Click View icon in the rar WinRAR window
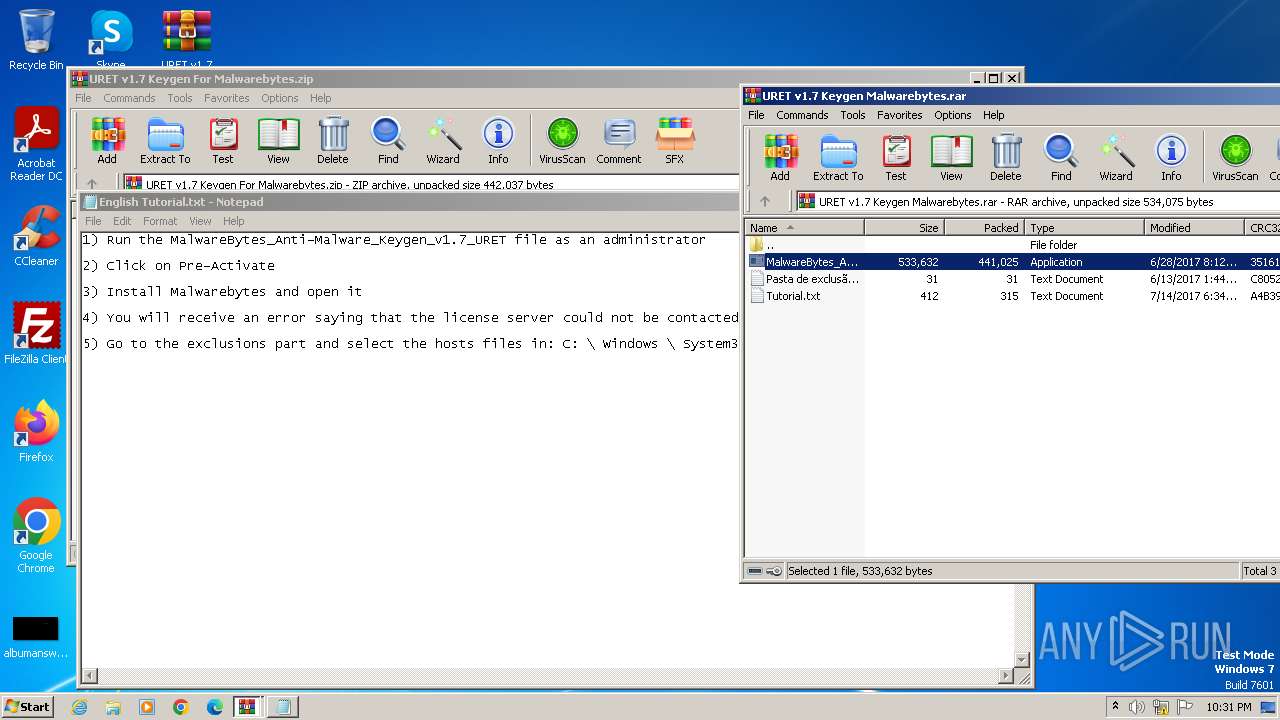Screen dimensions: 1280x720 click(951, 158)
